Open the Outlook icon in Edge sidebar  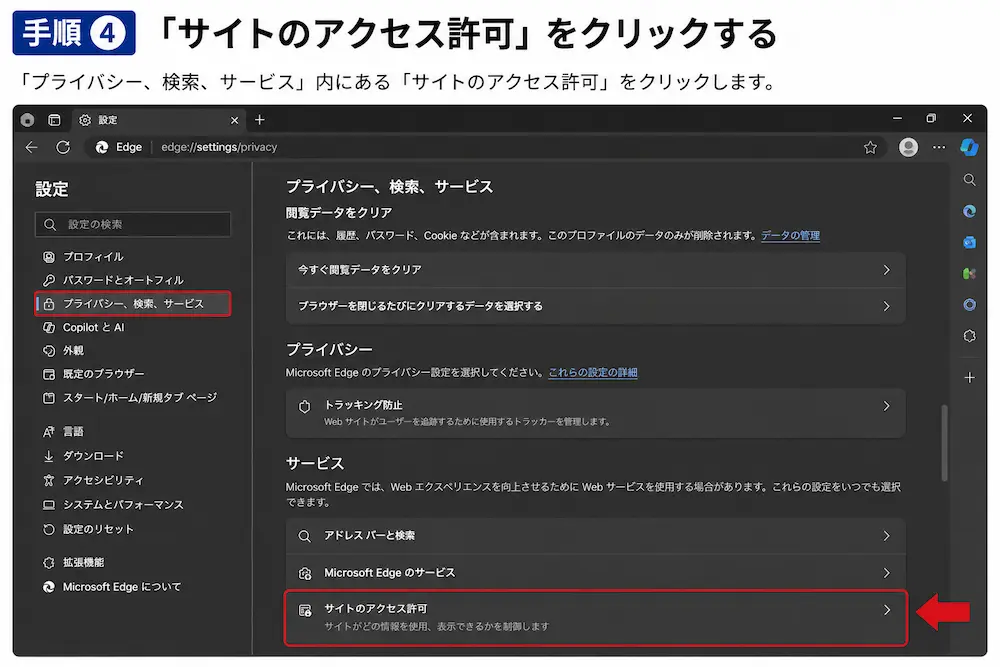969,242
